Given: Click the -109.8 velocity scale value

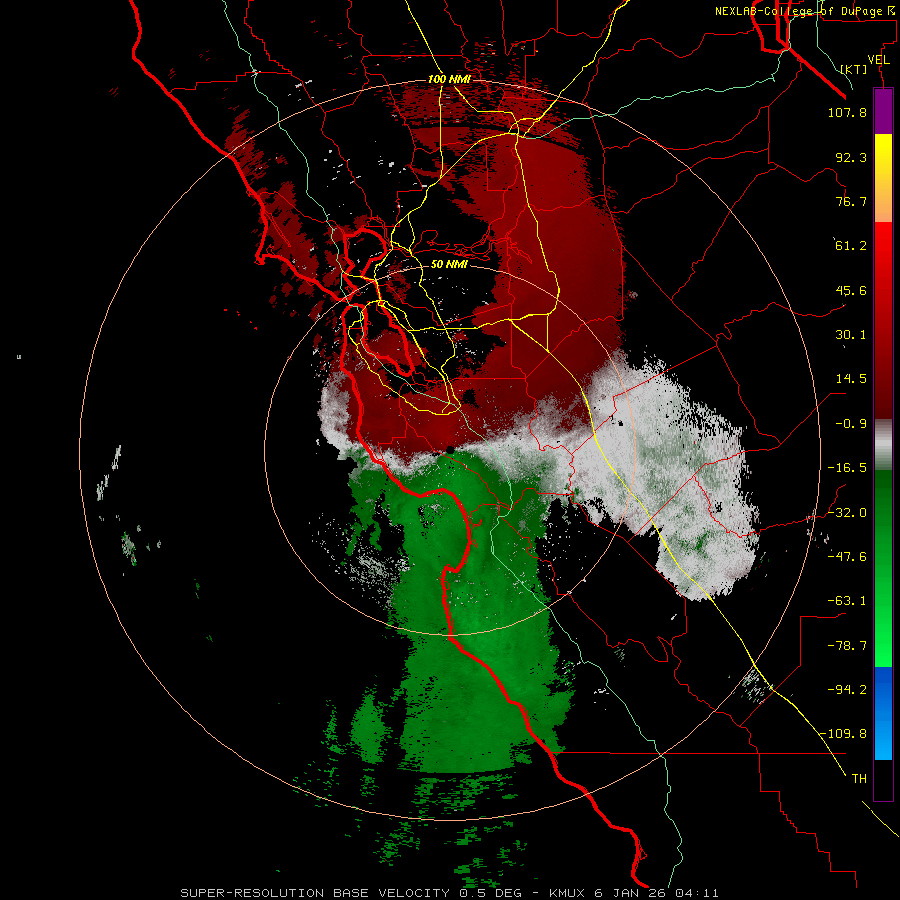Looking at the screenshot, I should coord(844,734).
